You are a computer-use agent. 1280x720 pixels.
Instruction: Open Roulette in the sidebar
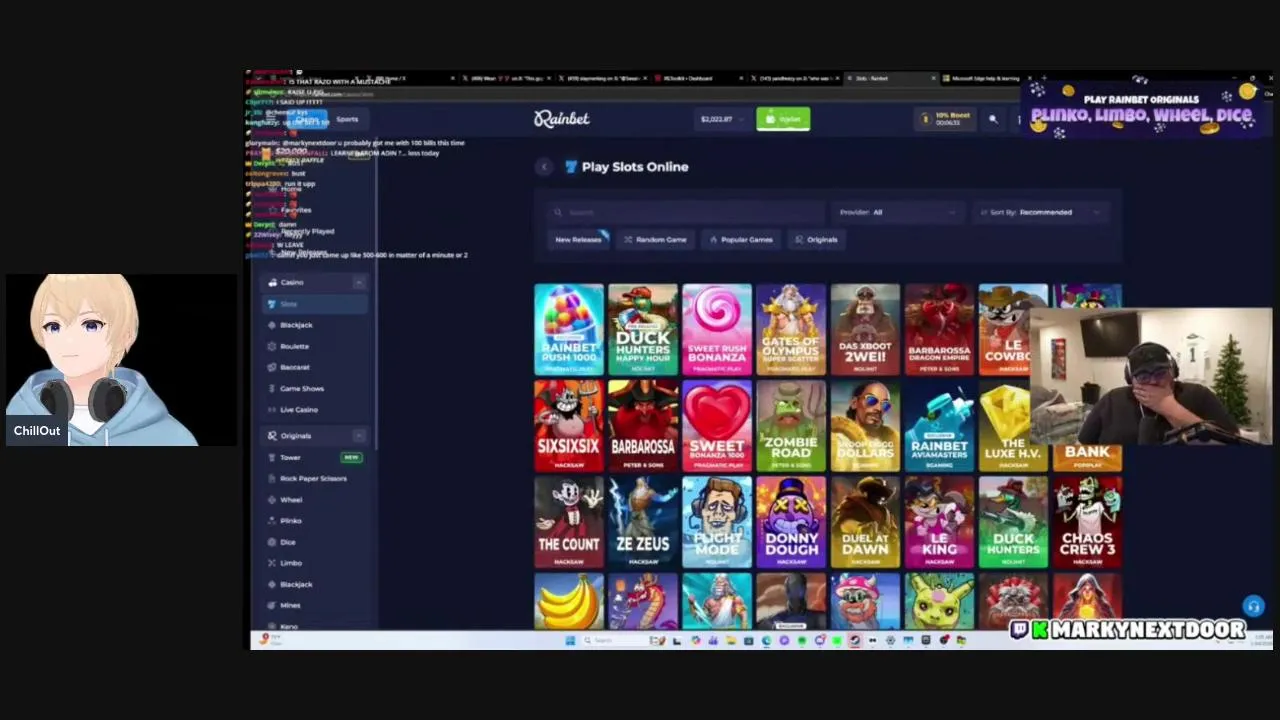pos(294,346)
